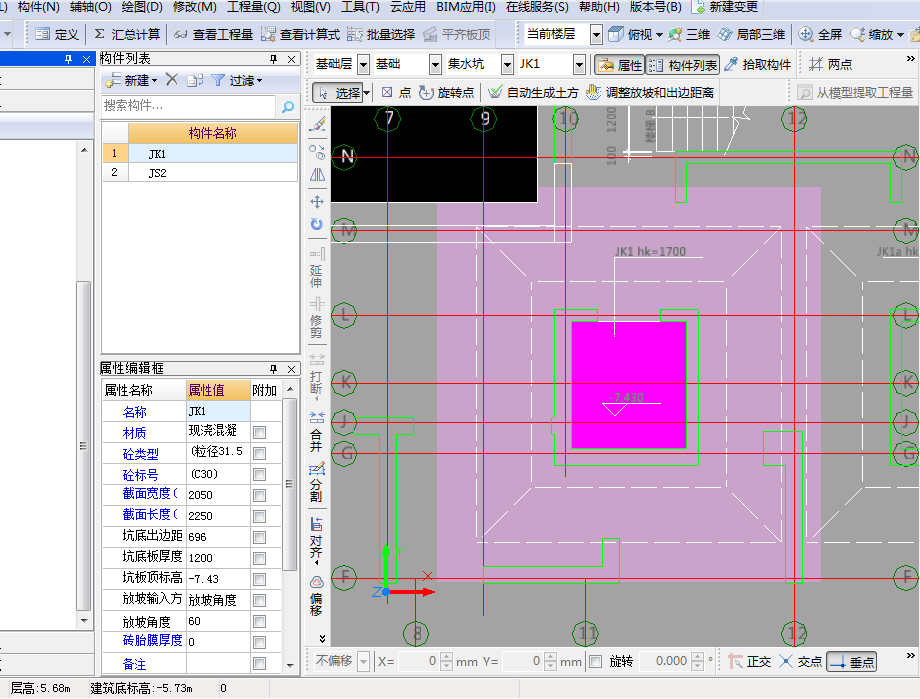Open the JK1 component dropdown
920x699 pixels.
pyautogui.click(x=580, y=65)
